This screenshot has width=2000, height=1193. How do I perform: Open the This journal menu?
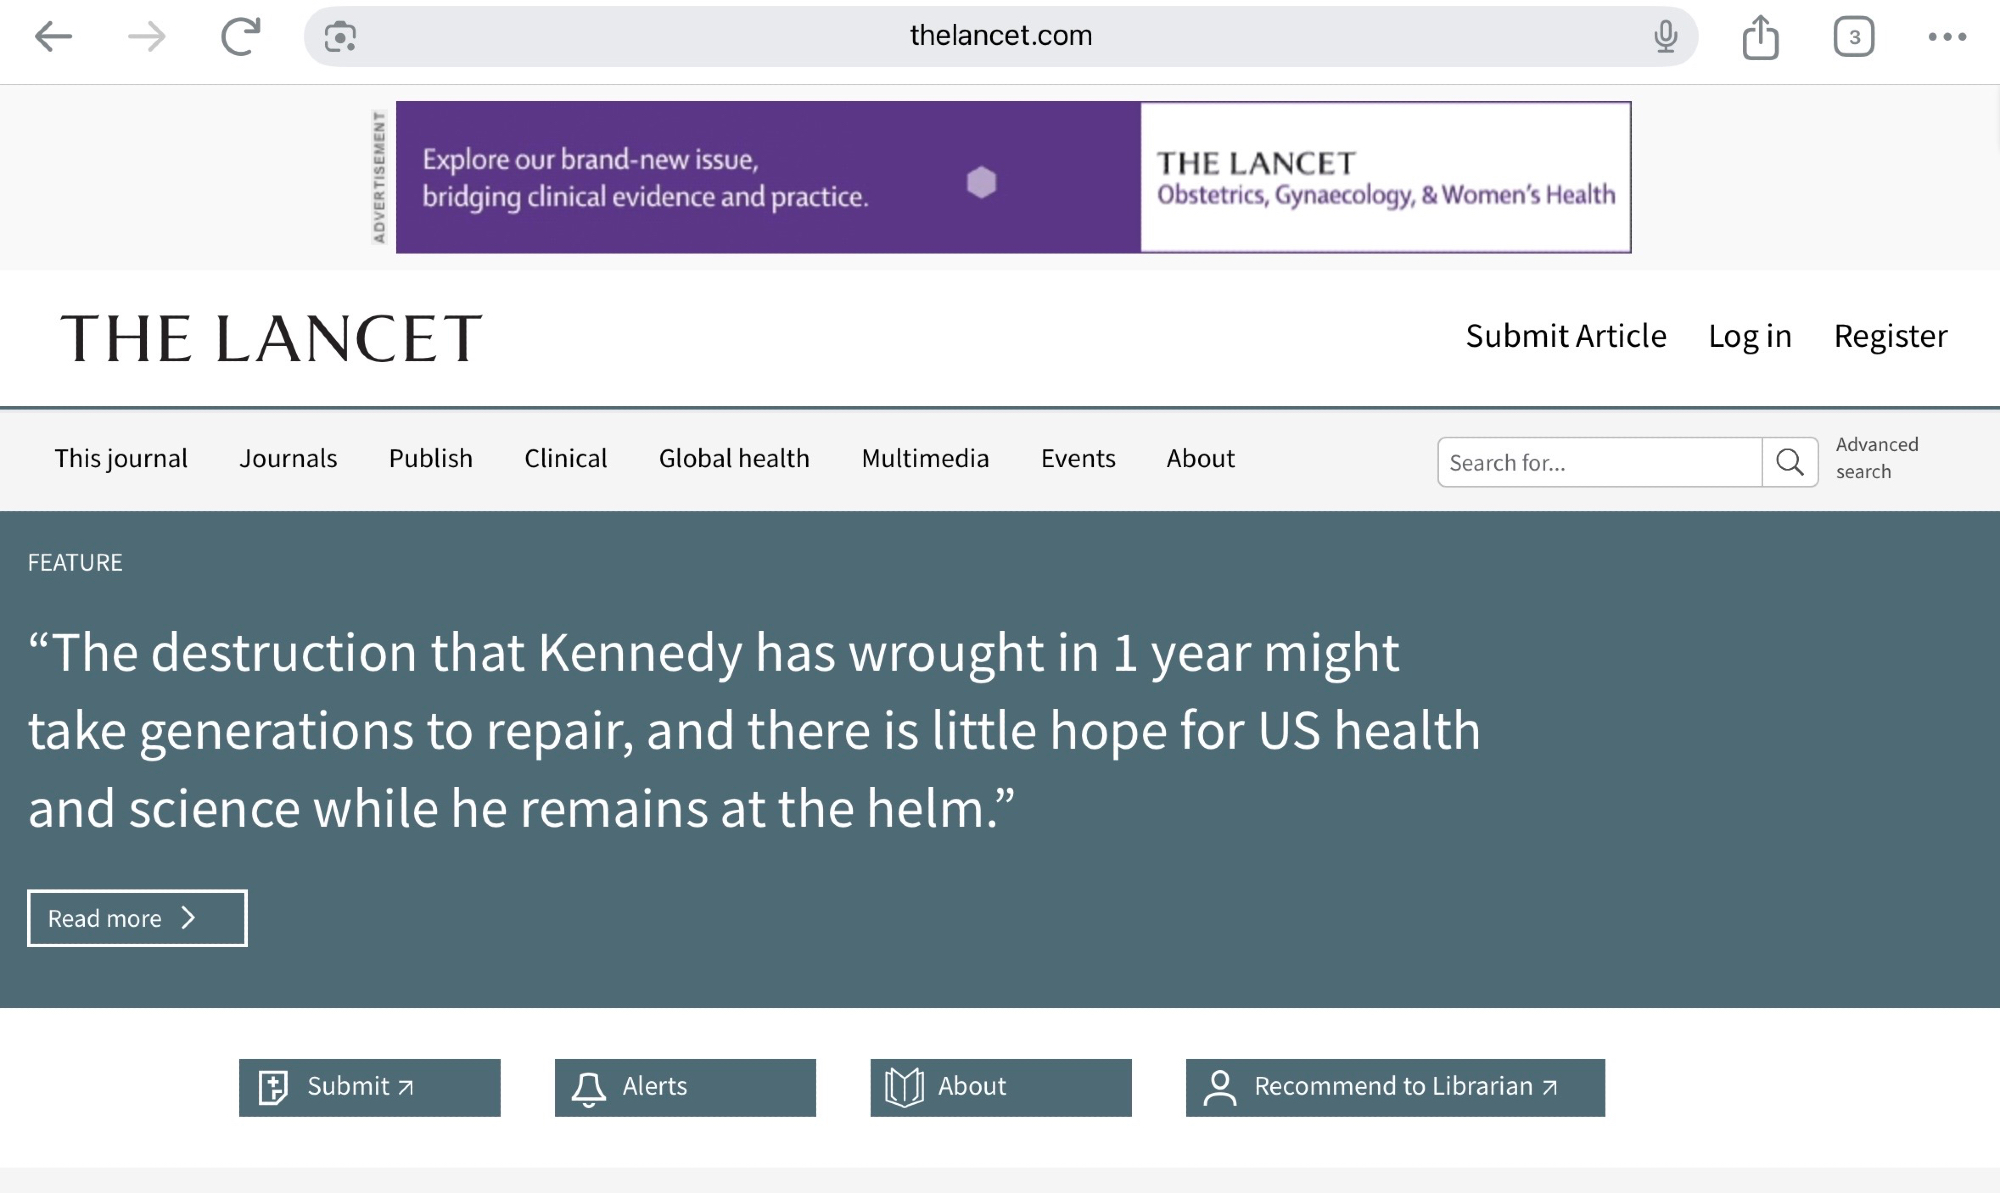tap(121, 458)
